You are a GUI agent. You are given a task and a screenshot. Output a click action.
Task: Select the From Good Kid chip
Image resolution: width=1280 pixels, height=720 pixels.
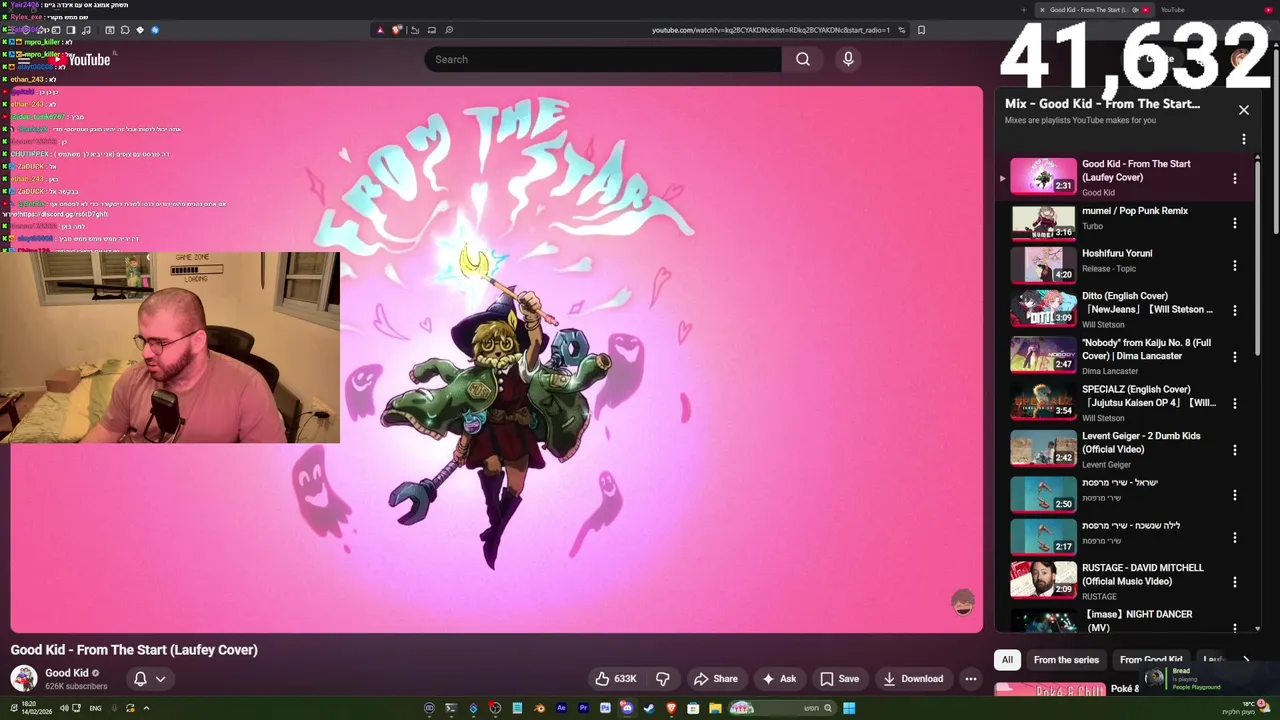tap(1151, 660)
